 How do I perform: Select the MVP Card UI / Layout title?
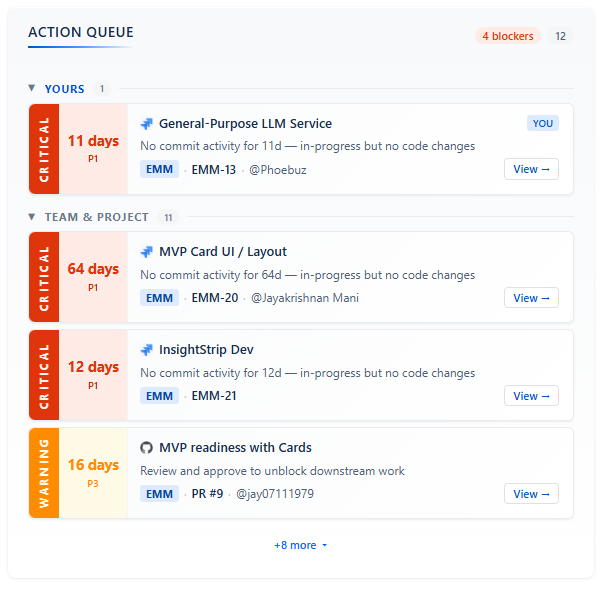click(223, 252)
